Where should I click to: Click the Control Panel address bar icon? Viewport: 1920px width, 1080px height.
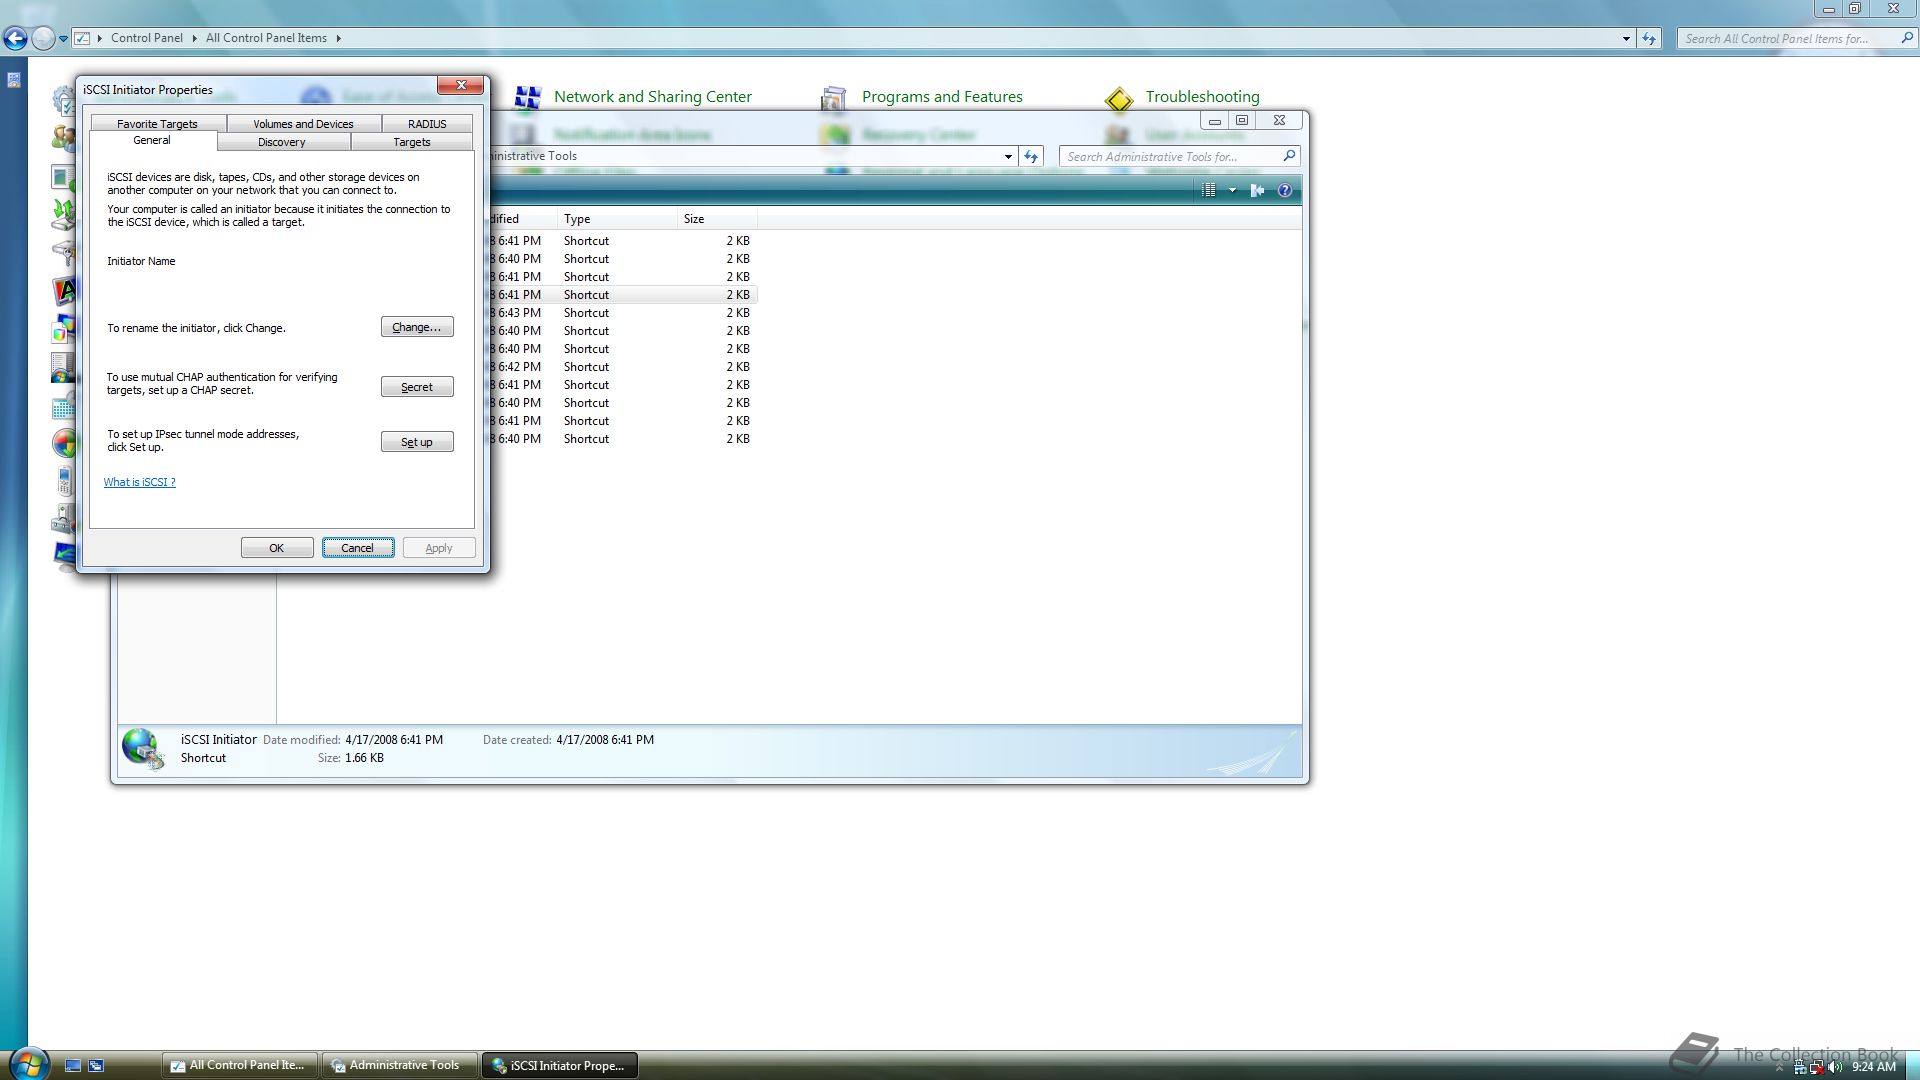click(83, 38)
